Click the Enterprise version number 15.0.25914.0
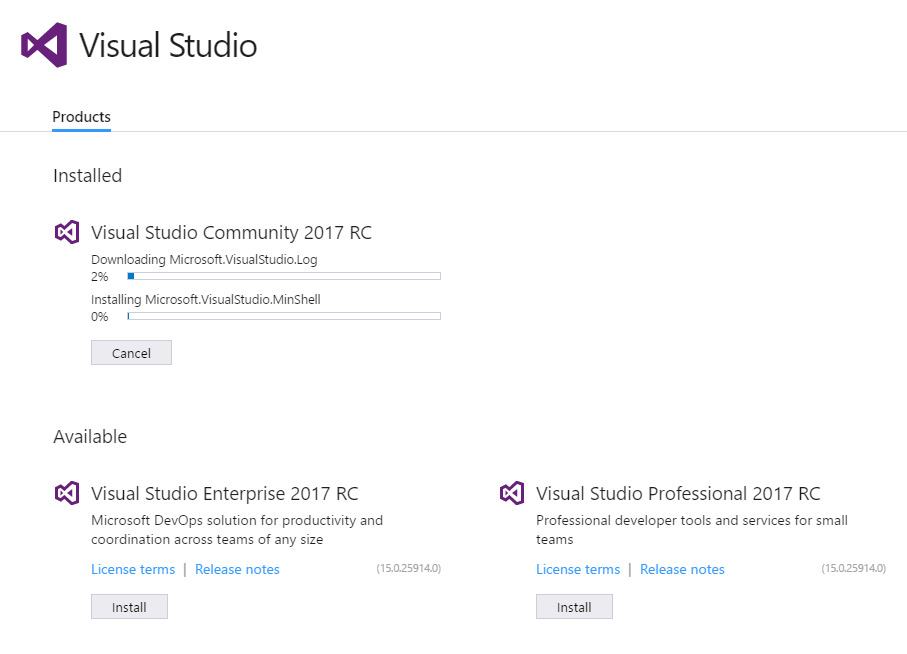The image size is (907, 654). 408,568
